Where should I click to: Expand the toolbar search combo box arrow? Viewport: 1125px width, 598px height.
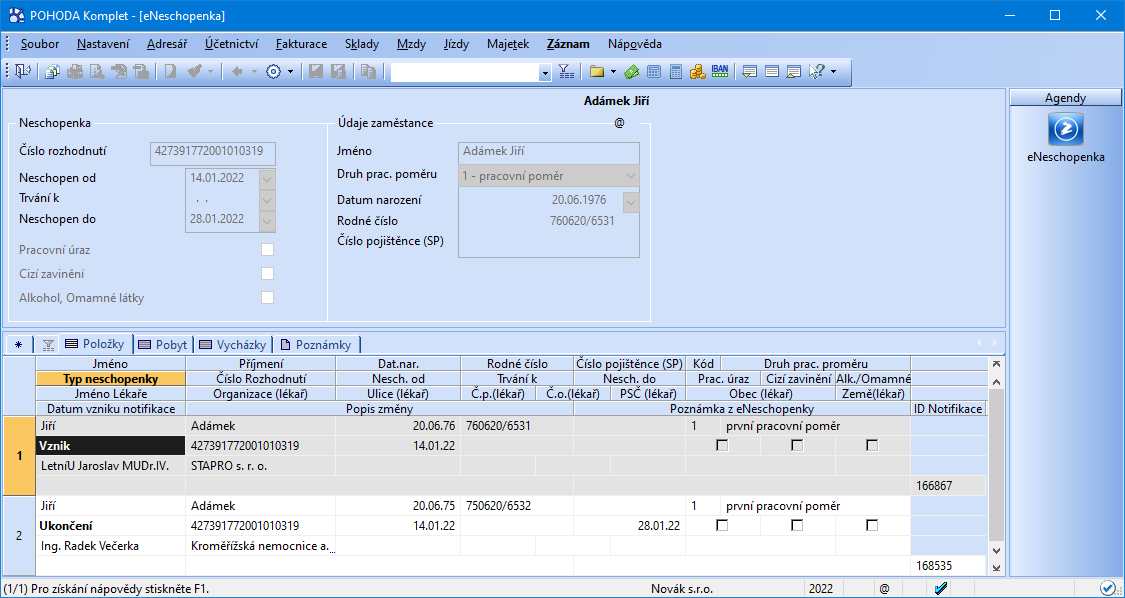pyautogui.click(x=545, y=72)
